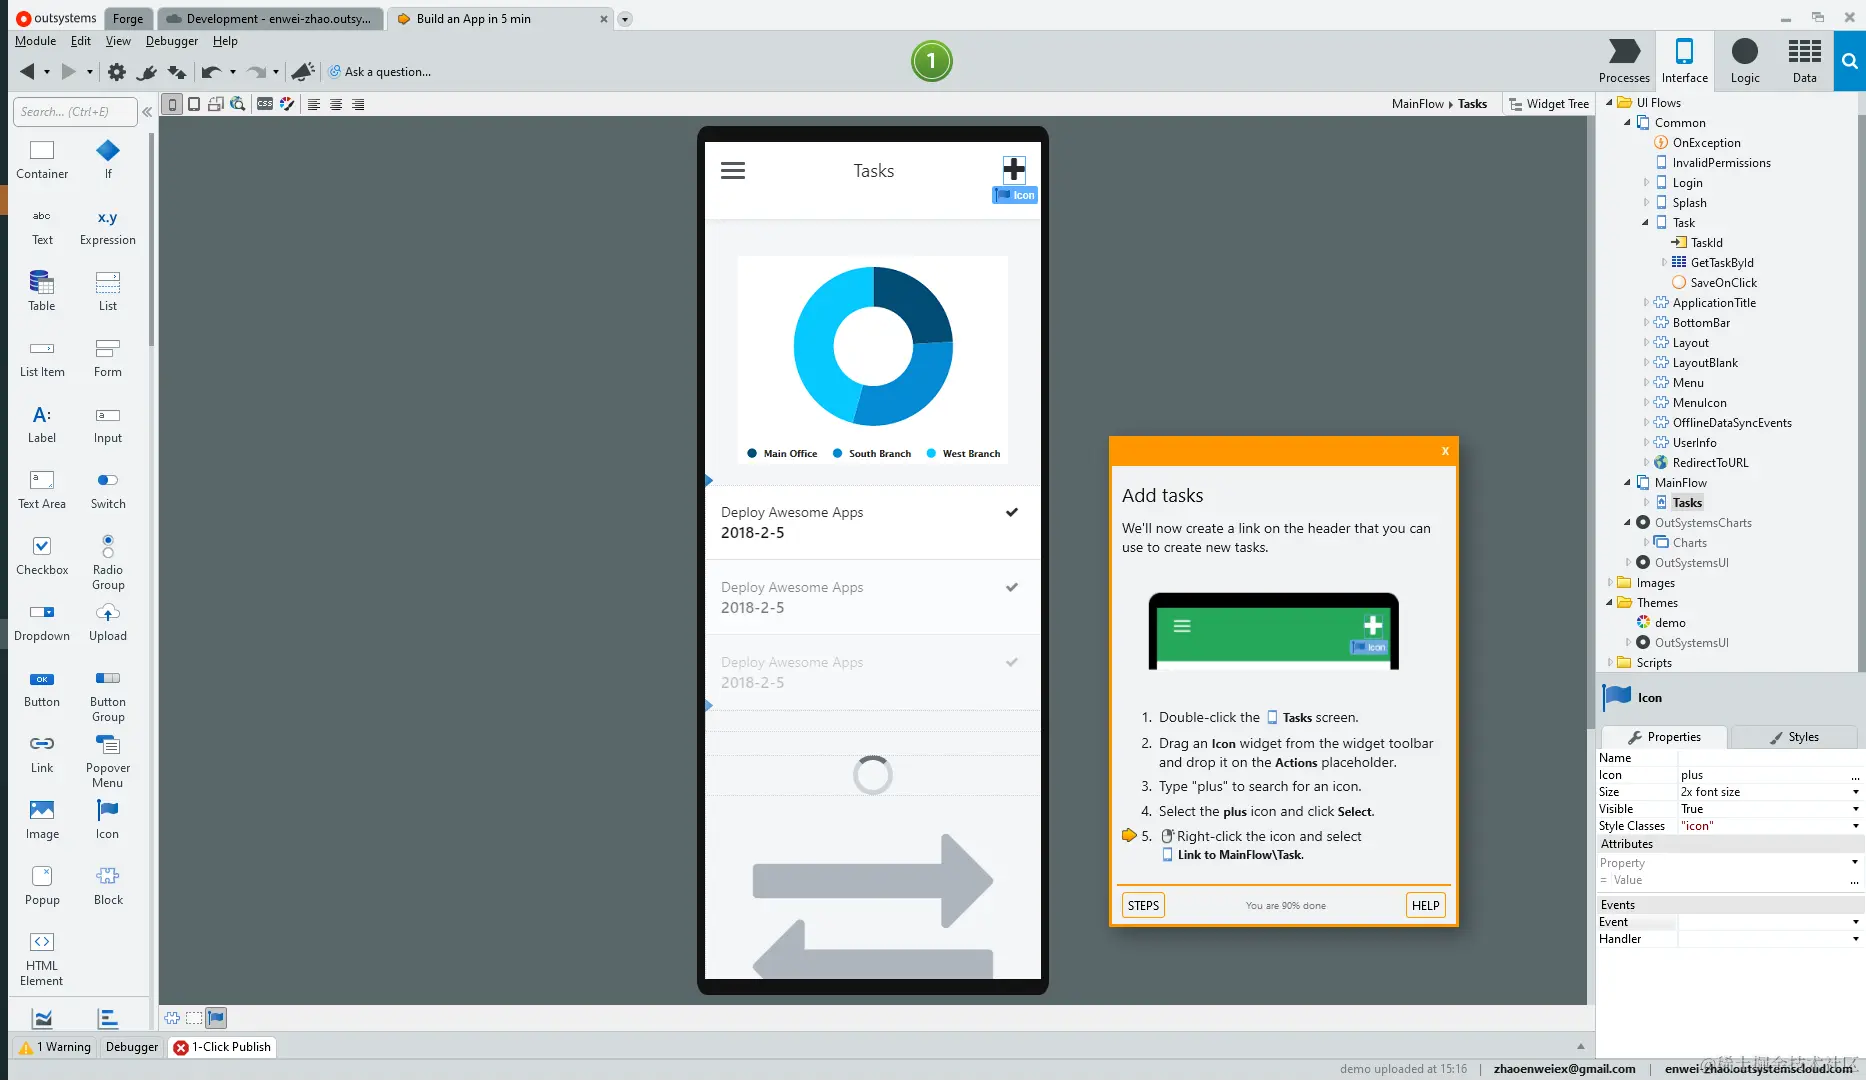Open the Processes layer
The image size is (1866, 1081).
click(x=1624, y=61)
